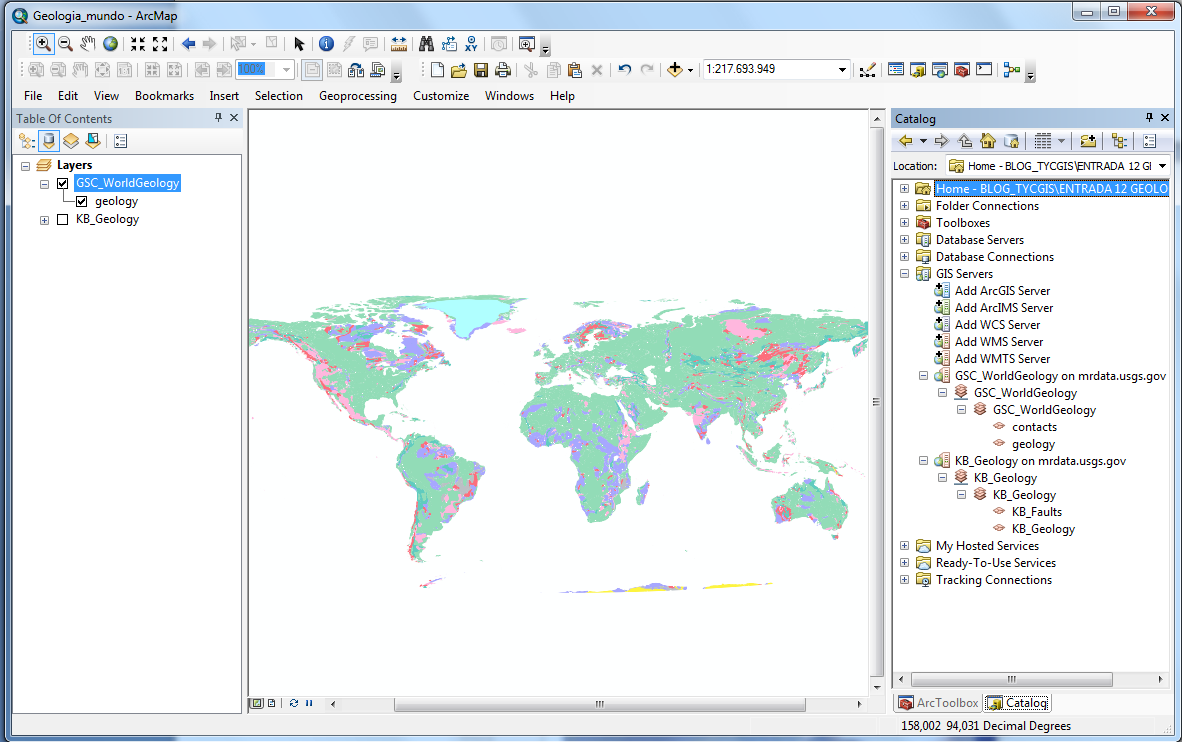
Task: Create a new map document
Action: click(437, 70)
